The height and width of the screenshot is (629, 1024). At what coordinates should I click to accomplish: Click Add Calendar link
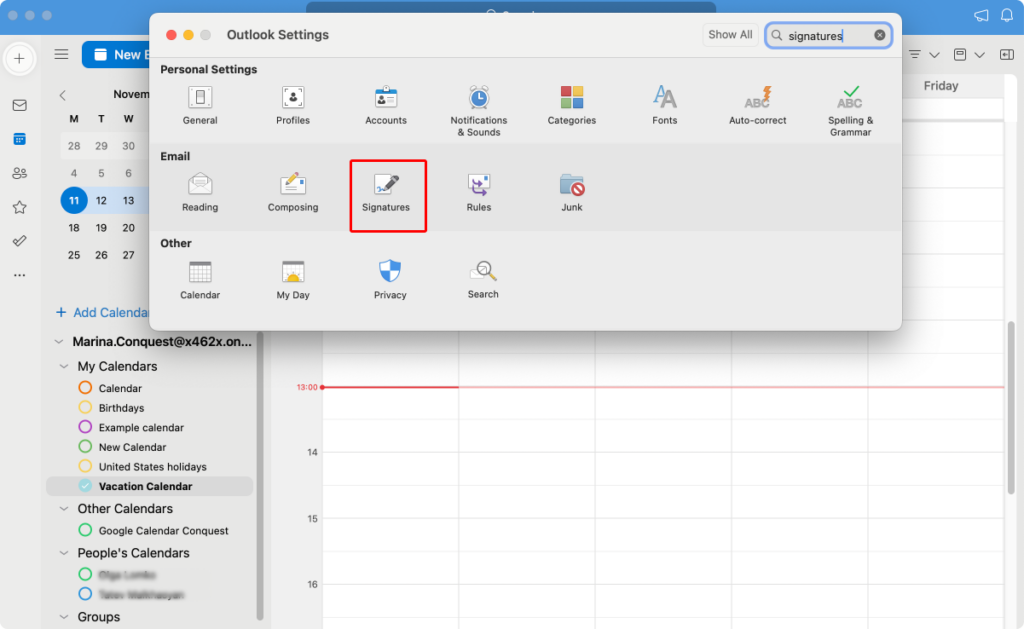pyautogui.click(x=103, y=313)
